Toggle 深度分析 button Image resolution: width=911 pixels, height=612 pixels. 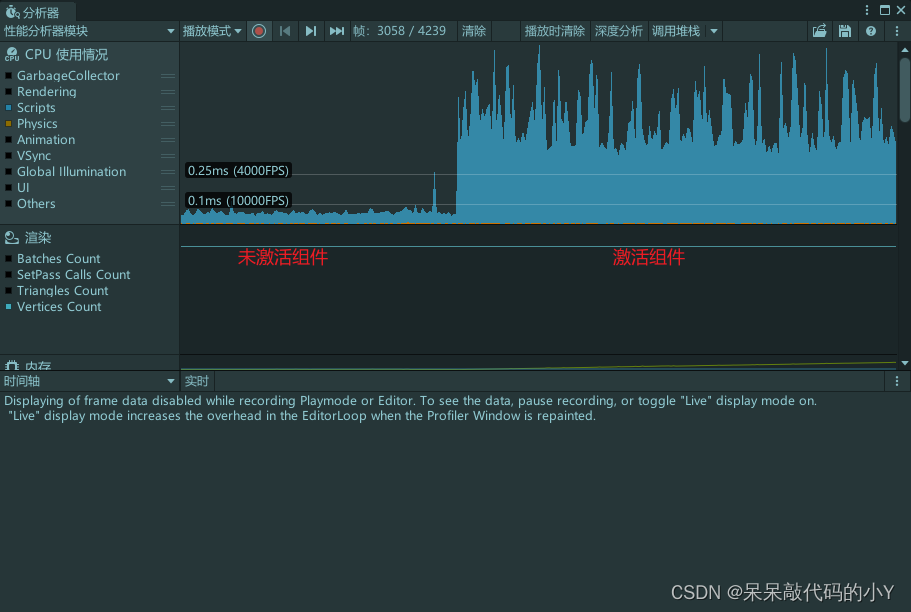(618, 31)
